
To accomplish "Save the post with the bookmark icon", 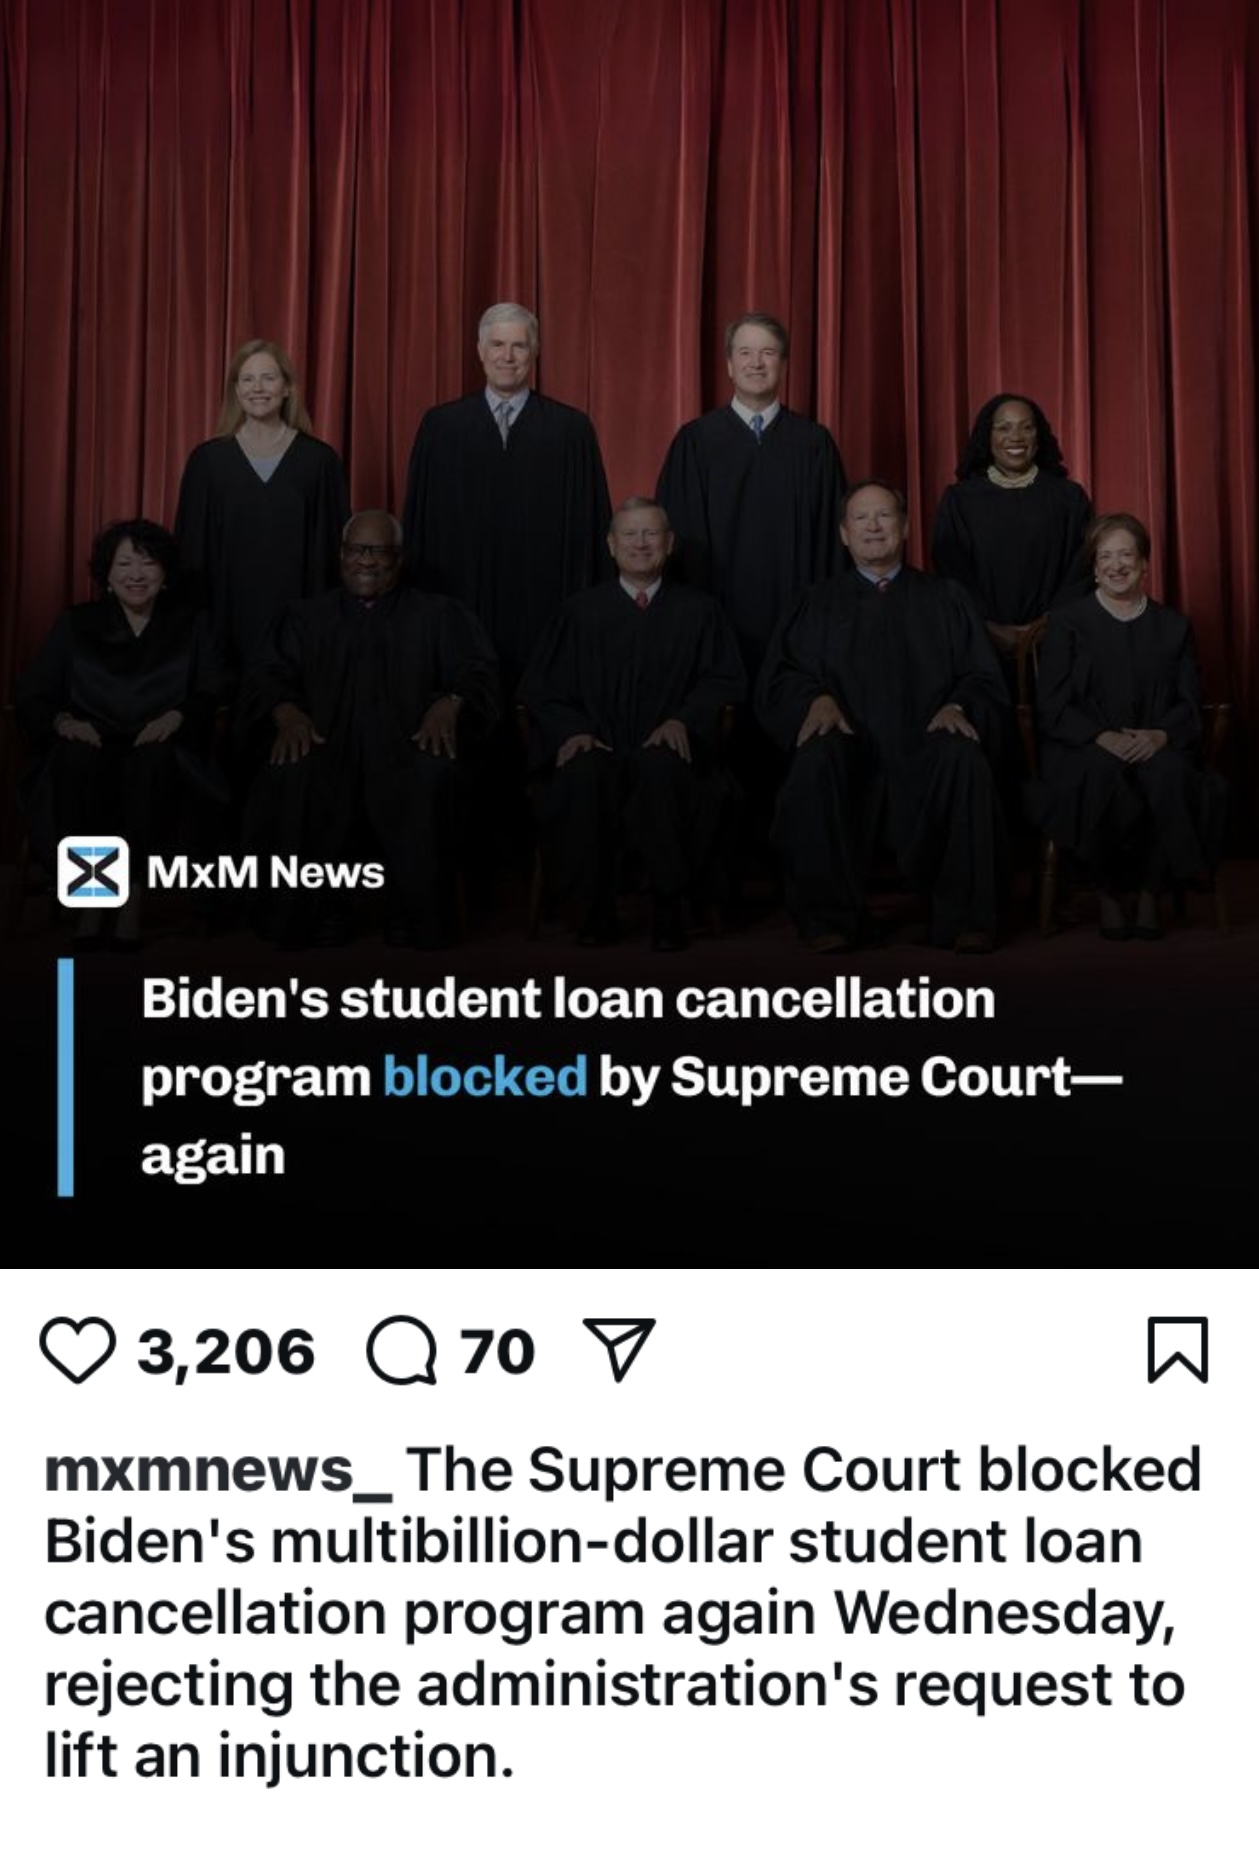I will 1178,1351.
